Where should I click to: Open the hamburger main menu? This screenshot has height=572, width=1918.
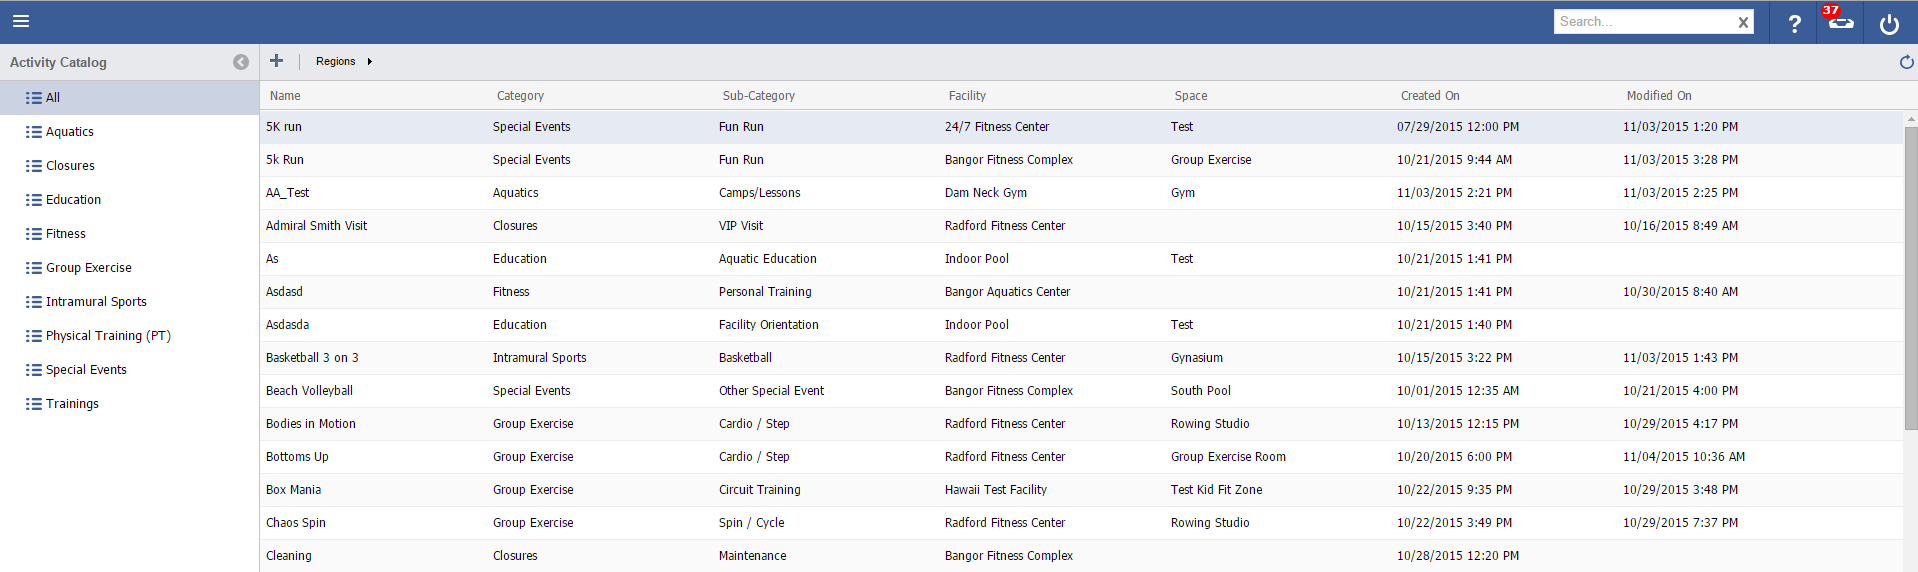click(x=21, y=21)
